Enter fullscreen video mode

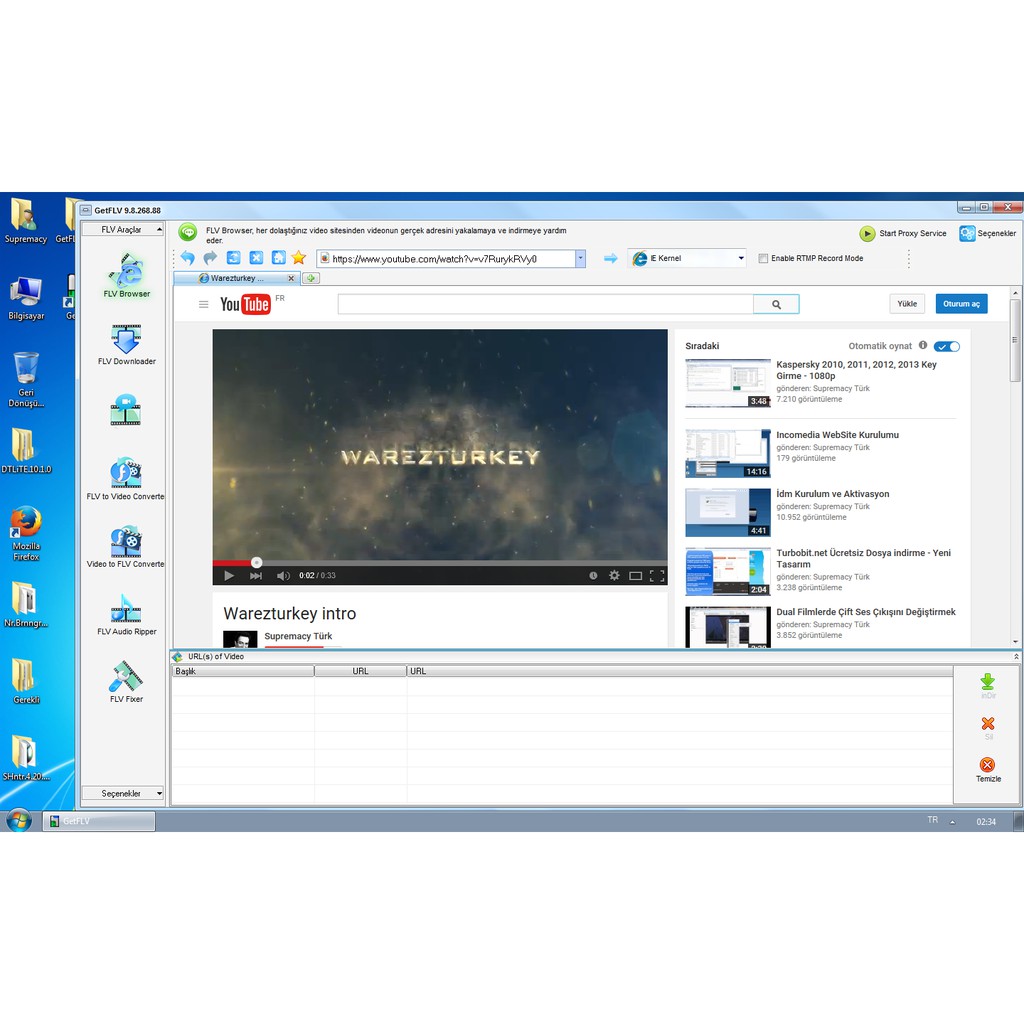click(x=657, y=575)
